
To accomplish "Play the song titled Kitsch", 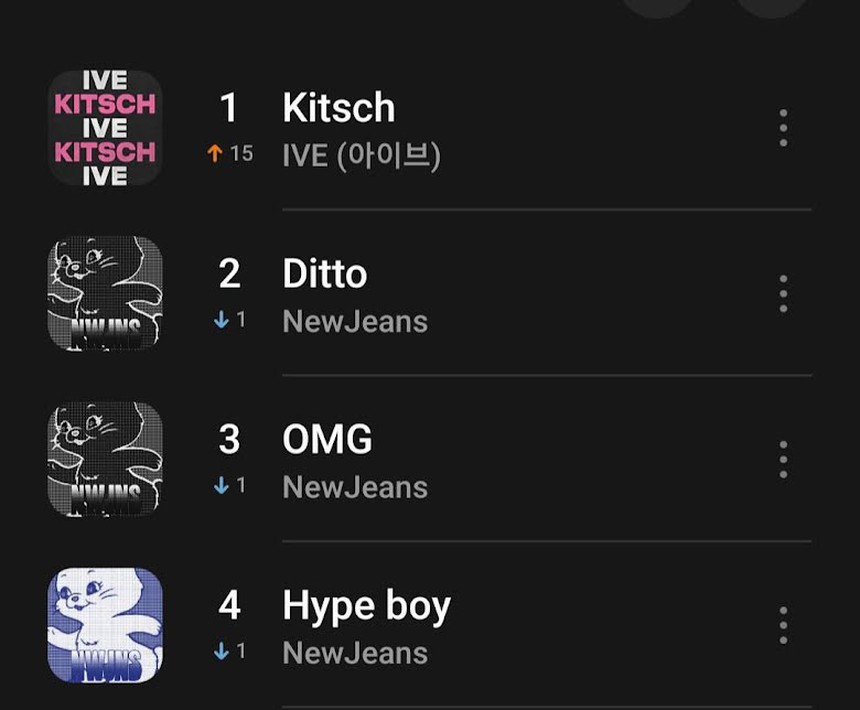I will 338,108.
